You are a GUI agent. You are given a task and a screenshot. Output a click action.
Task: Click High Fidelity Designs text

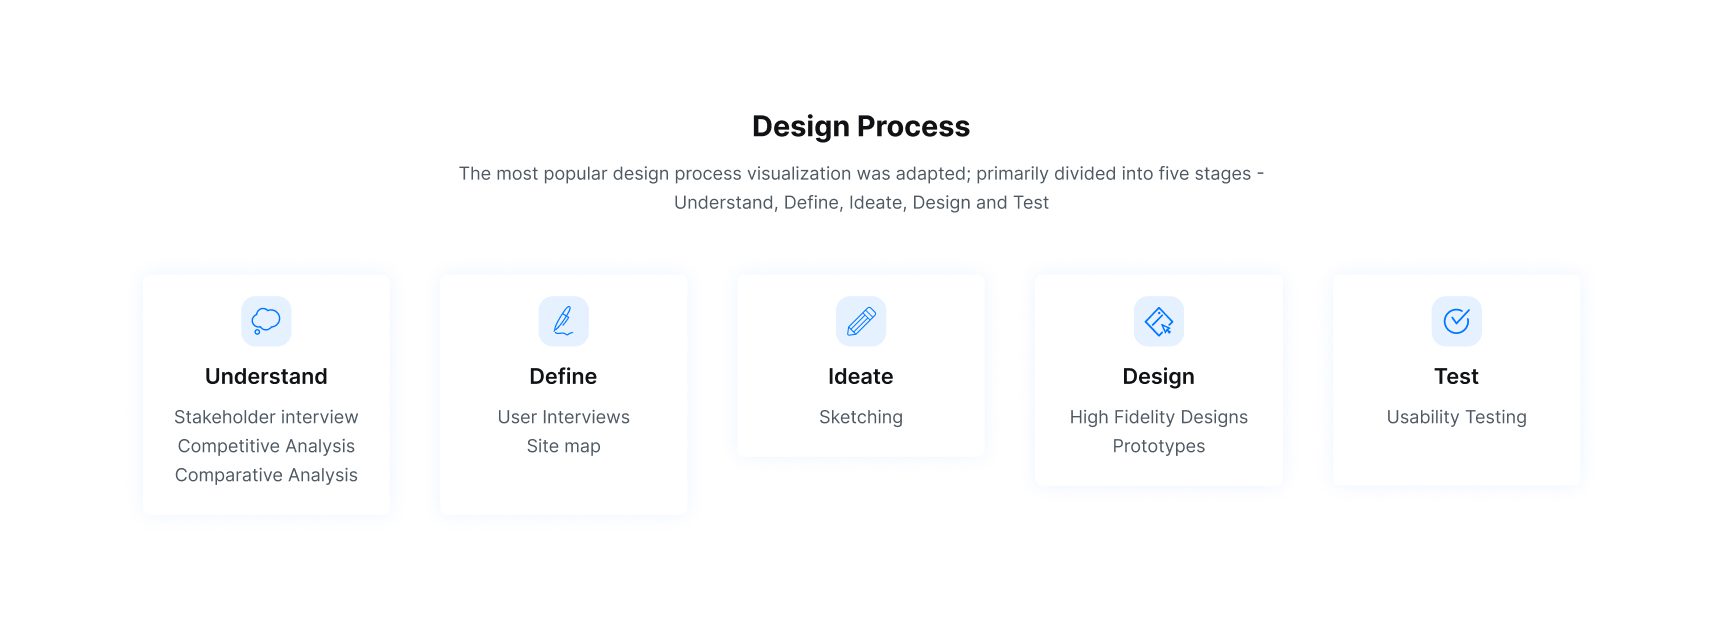point(1158,417)
